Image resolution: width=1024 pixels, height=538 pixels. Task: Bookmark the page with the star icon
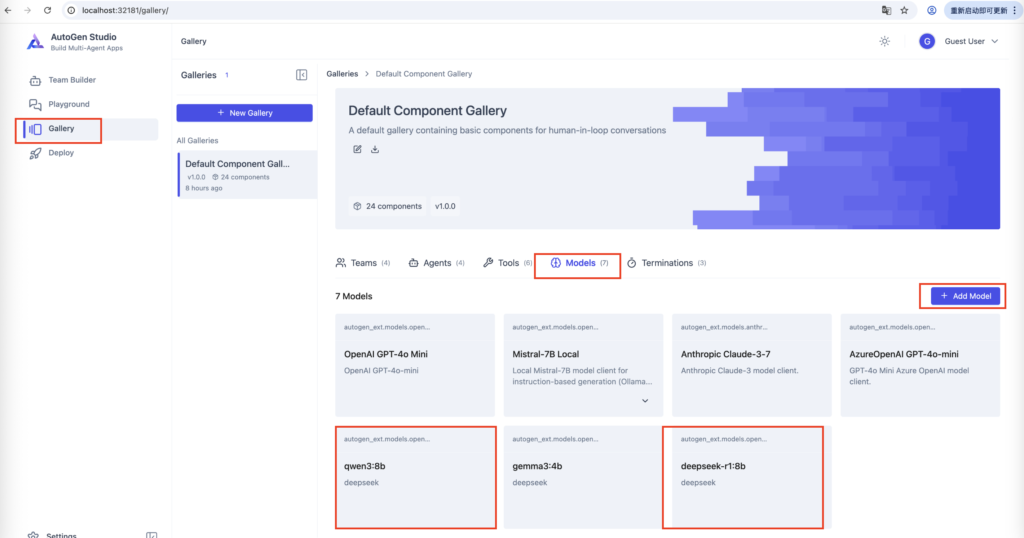point(904,10)
